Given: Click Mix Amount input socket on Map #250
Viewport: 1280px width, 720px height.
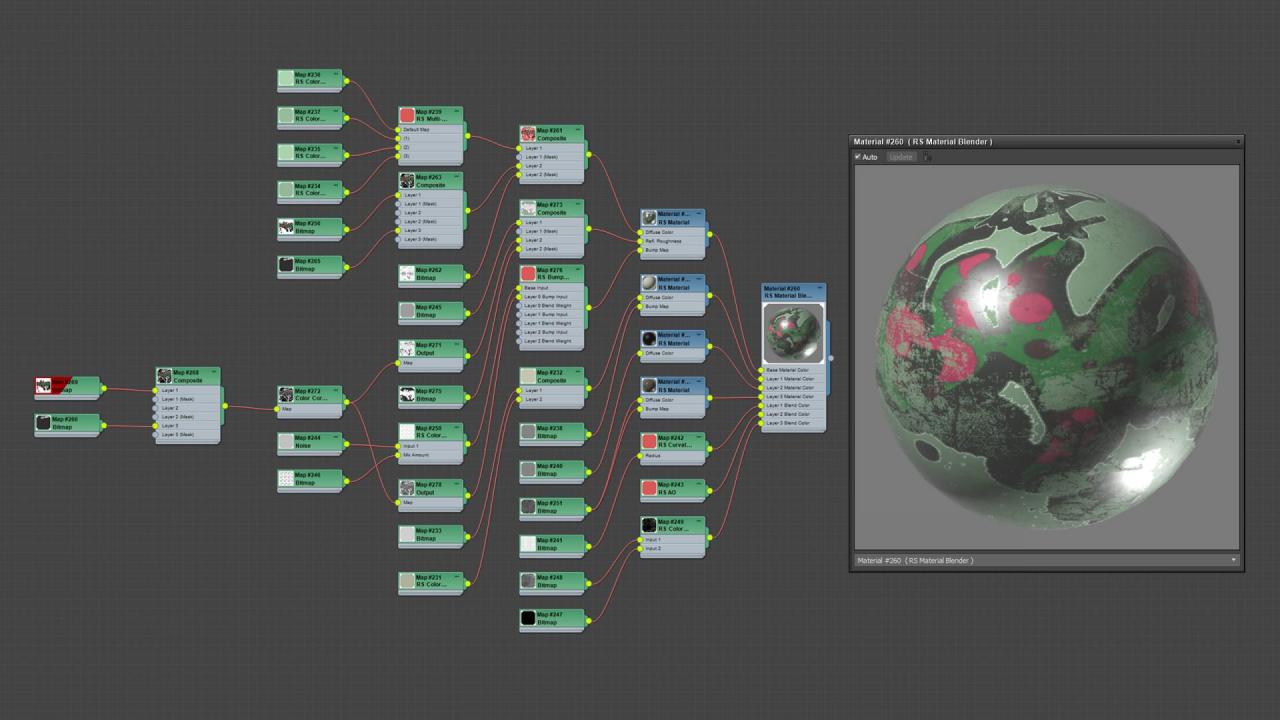Looking at the screenshot, I should (399, 455).
